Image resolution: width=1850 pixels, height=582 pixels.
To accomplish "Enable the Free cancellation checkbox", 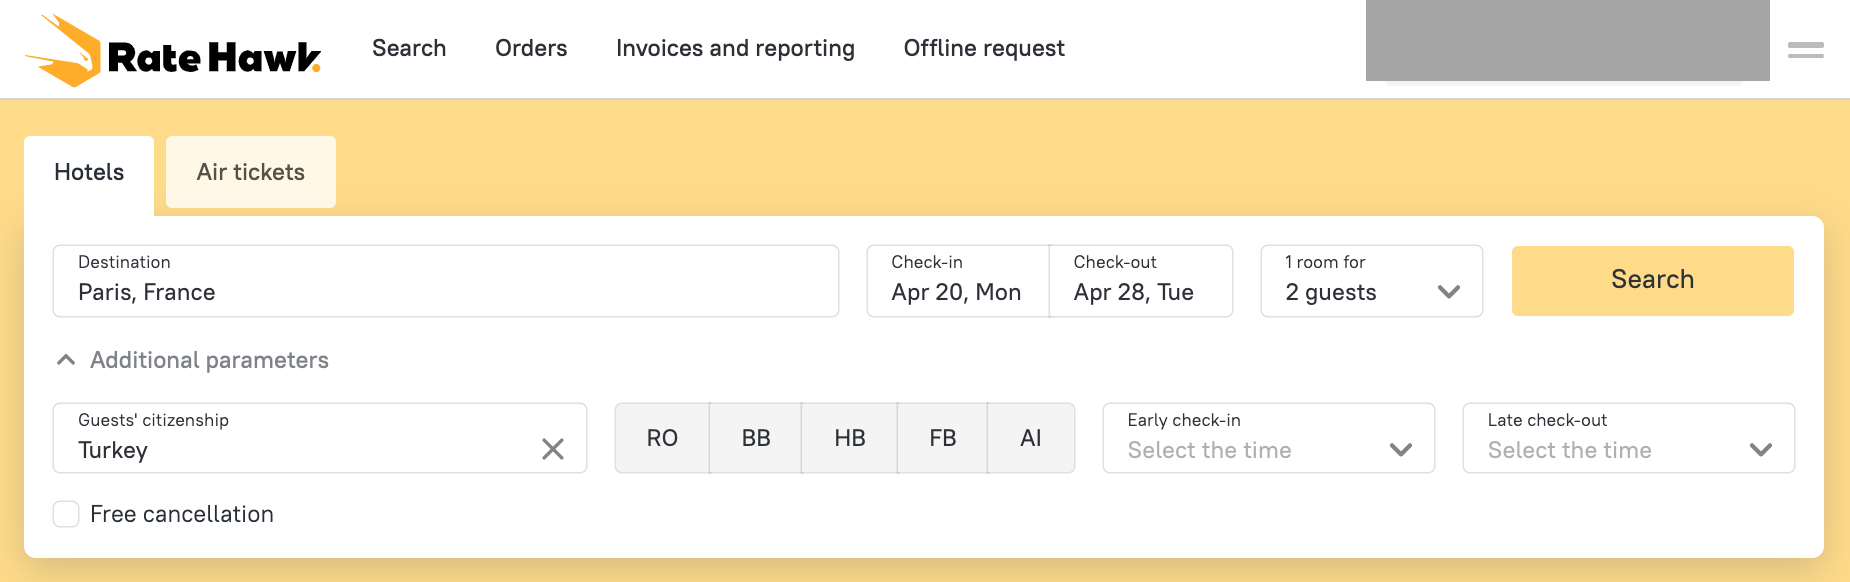I will pos(66,514).
